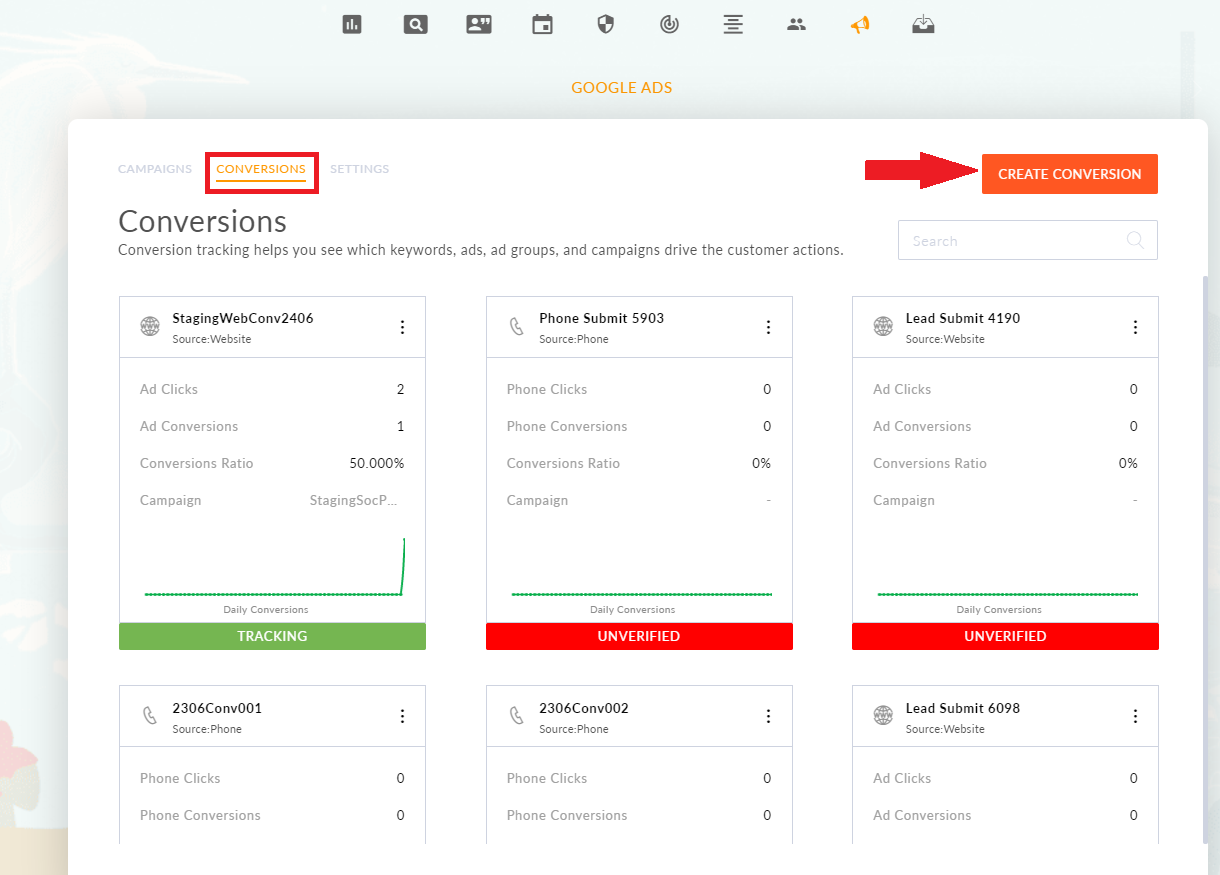This screenshot has width=1220, height=875.
Task: Click globe icon on Lead Submit 6098 card
Action: pos(883,716)
